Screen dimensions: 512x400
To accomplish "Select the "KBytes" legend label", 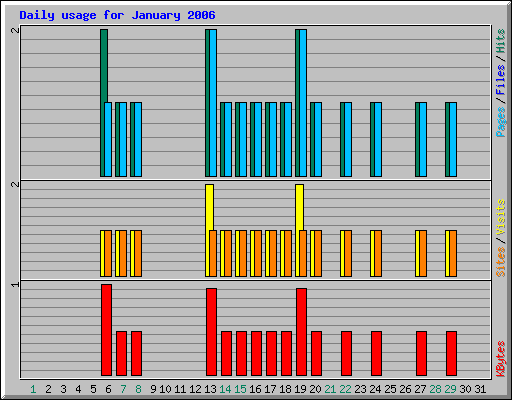I will 500,359.
